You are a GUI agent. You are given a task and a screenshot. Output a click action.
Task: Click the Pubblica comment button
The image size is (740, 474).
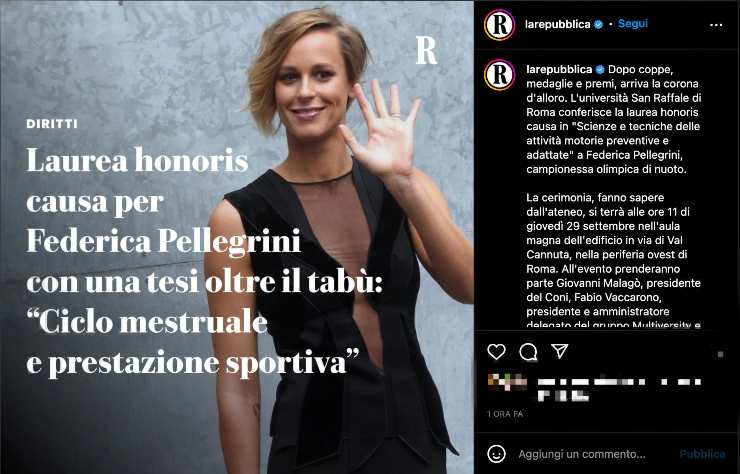coord(702,454)
